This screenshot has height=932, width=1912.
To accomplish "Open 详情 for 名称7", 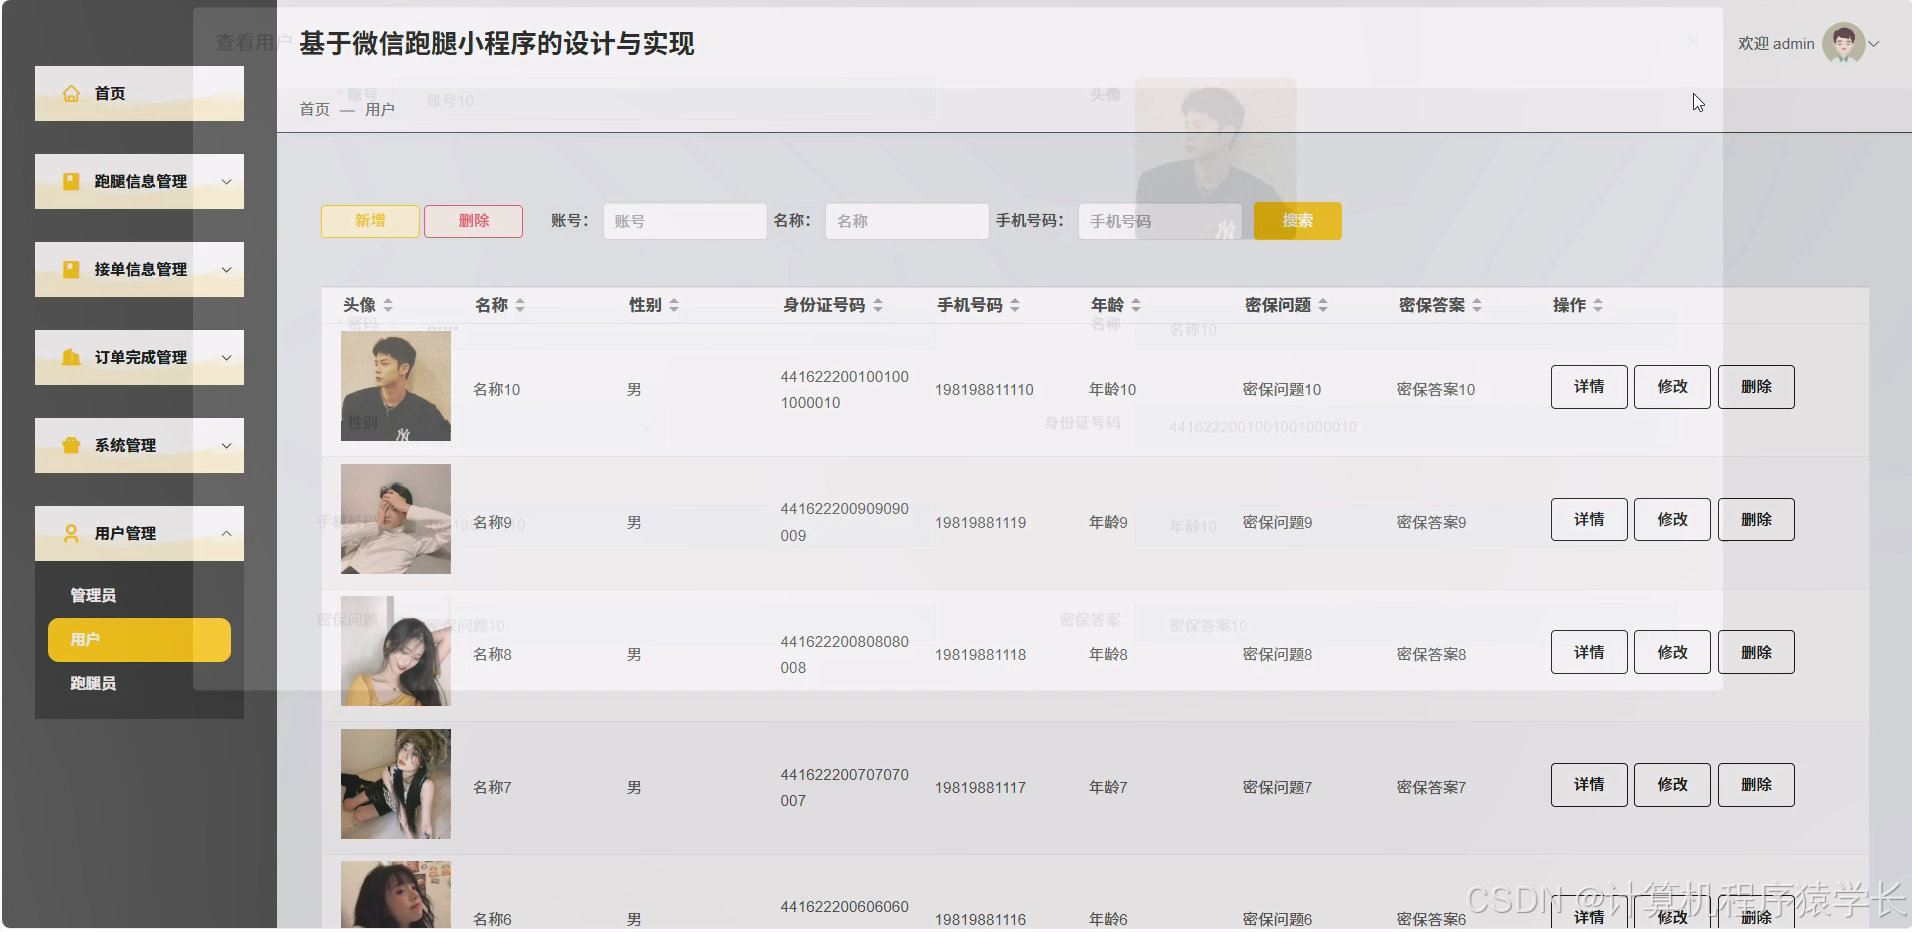I will (1589, 785).
